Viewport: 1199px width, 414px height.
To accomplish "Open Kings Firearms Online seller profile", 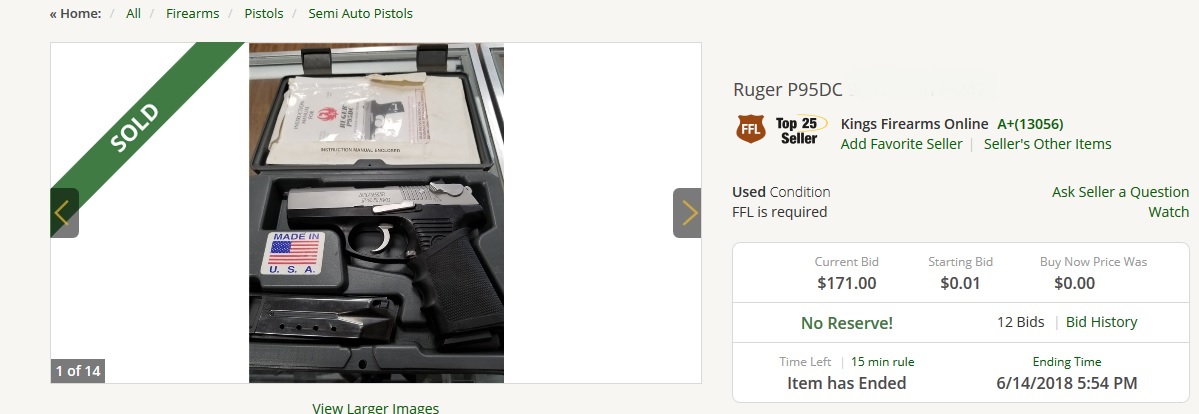I will point(915,124).
